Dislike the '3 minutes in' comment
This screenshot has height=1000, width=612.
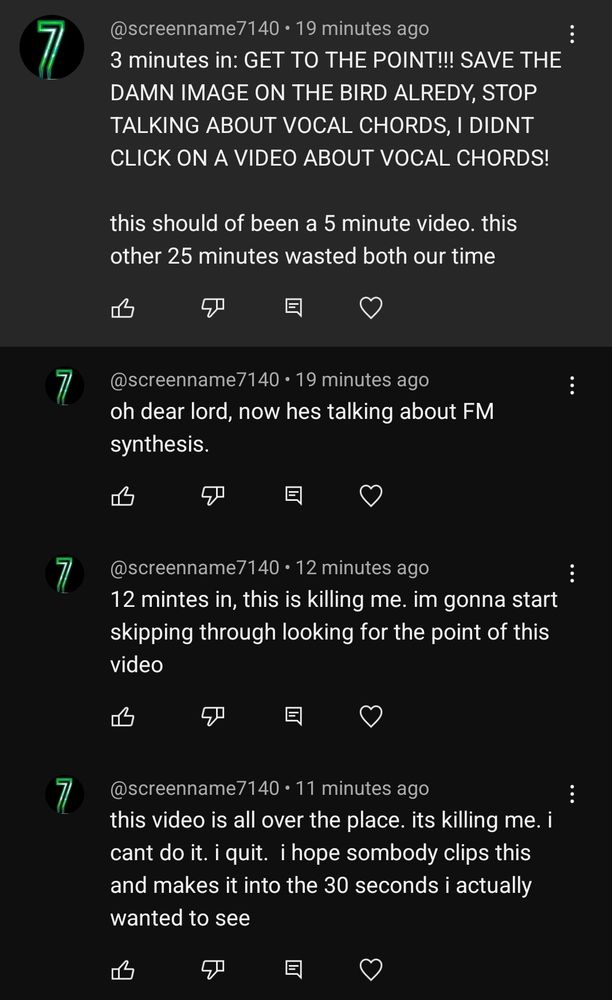pos(213,308)
